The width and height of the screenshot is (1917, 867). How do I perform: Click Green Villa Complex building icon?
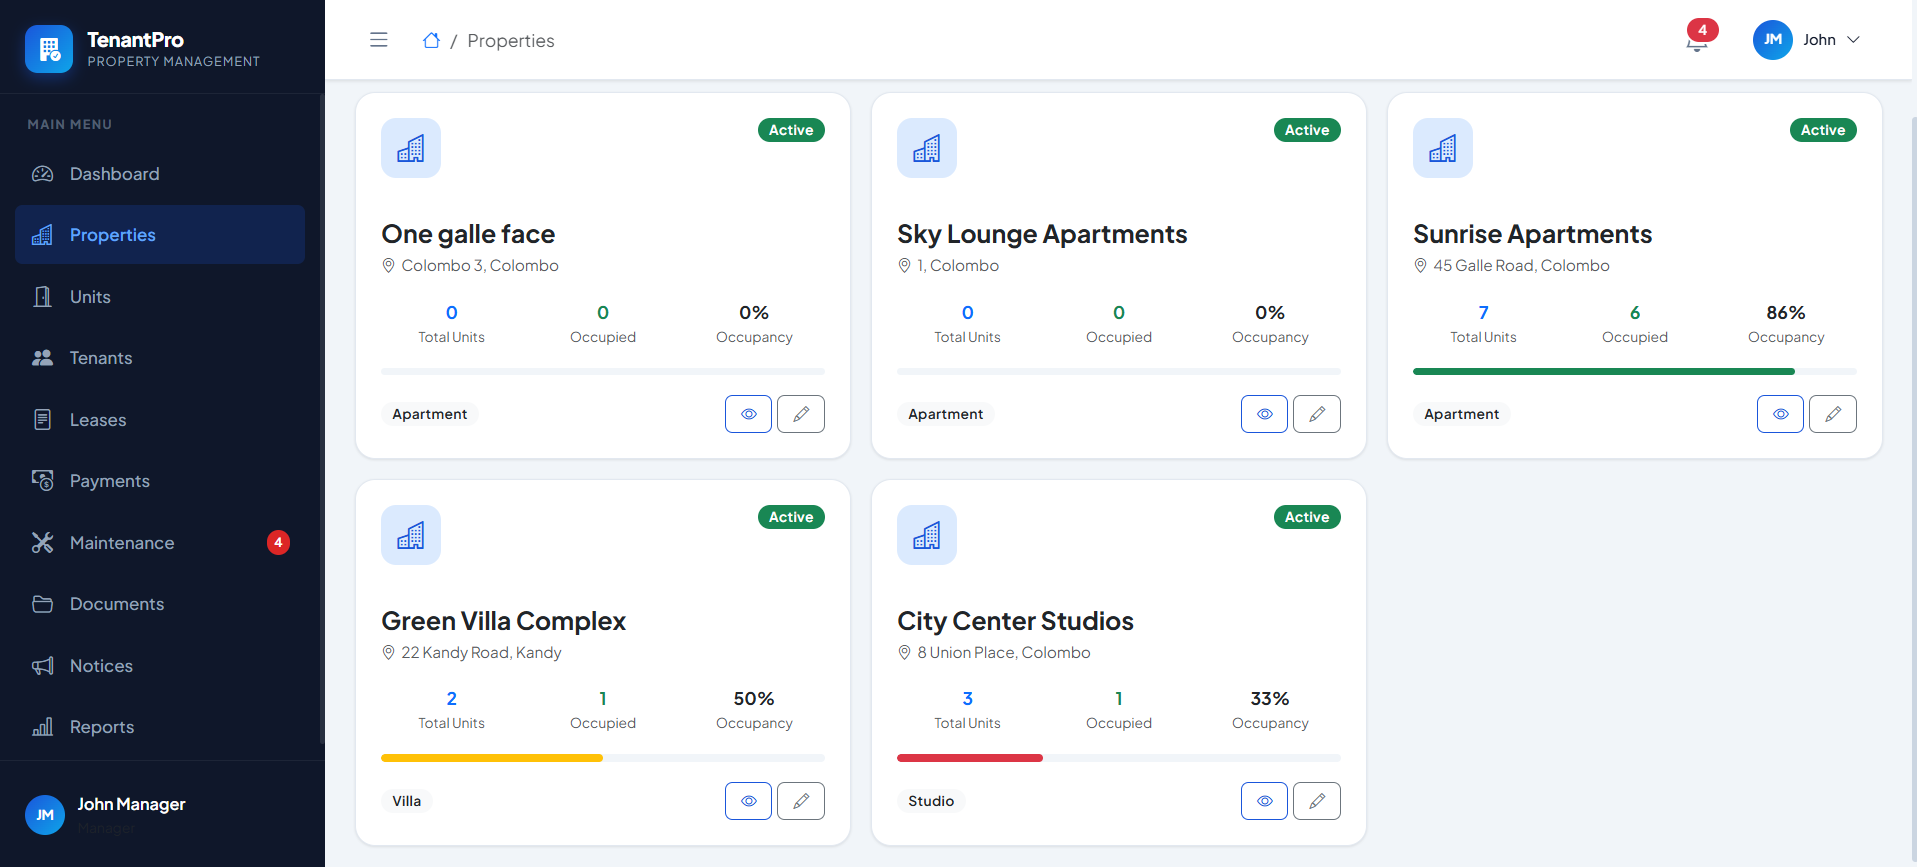[x=411, y=535]
